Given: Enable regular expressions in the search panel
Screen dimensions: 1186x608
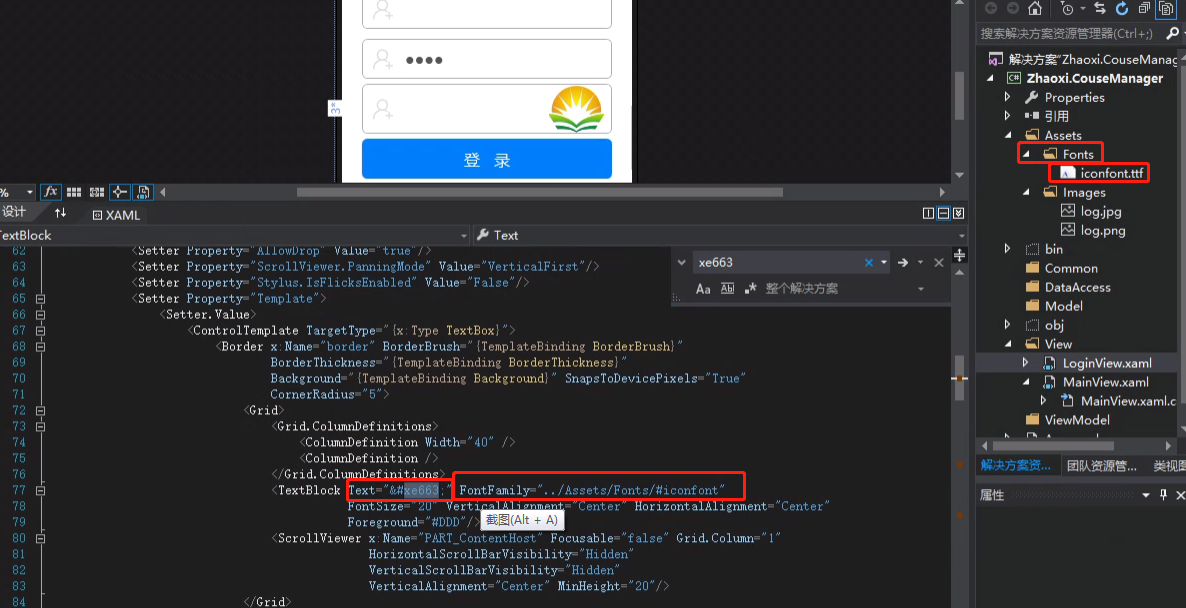Looking at the screenshot, I should coord(750,288).
